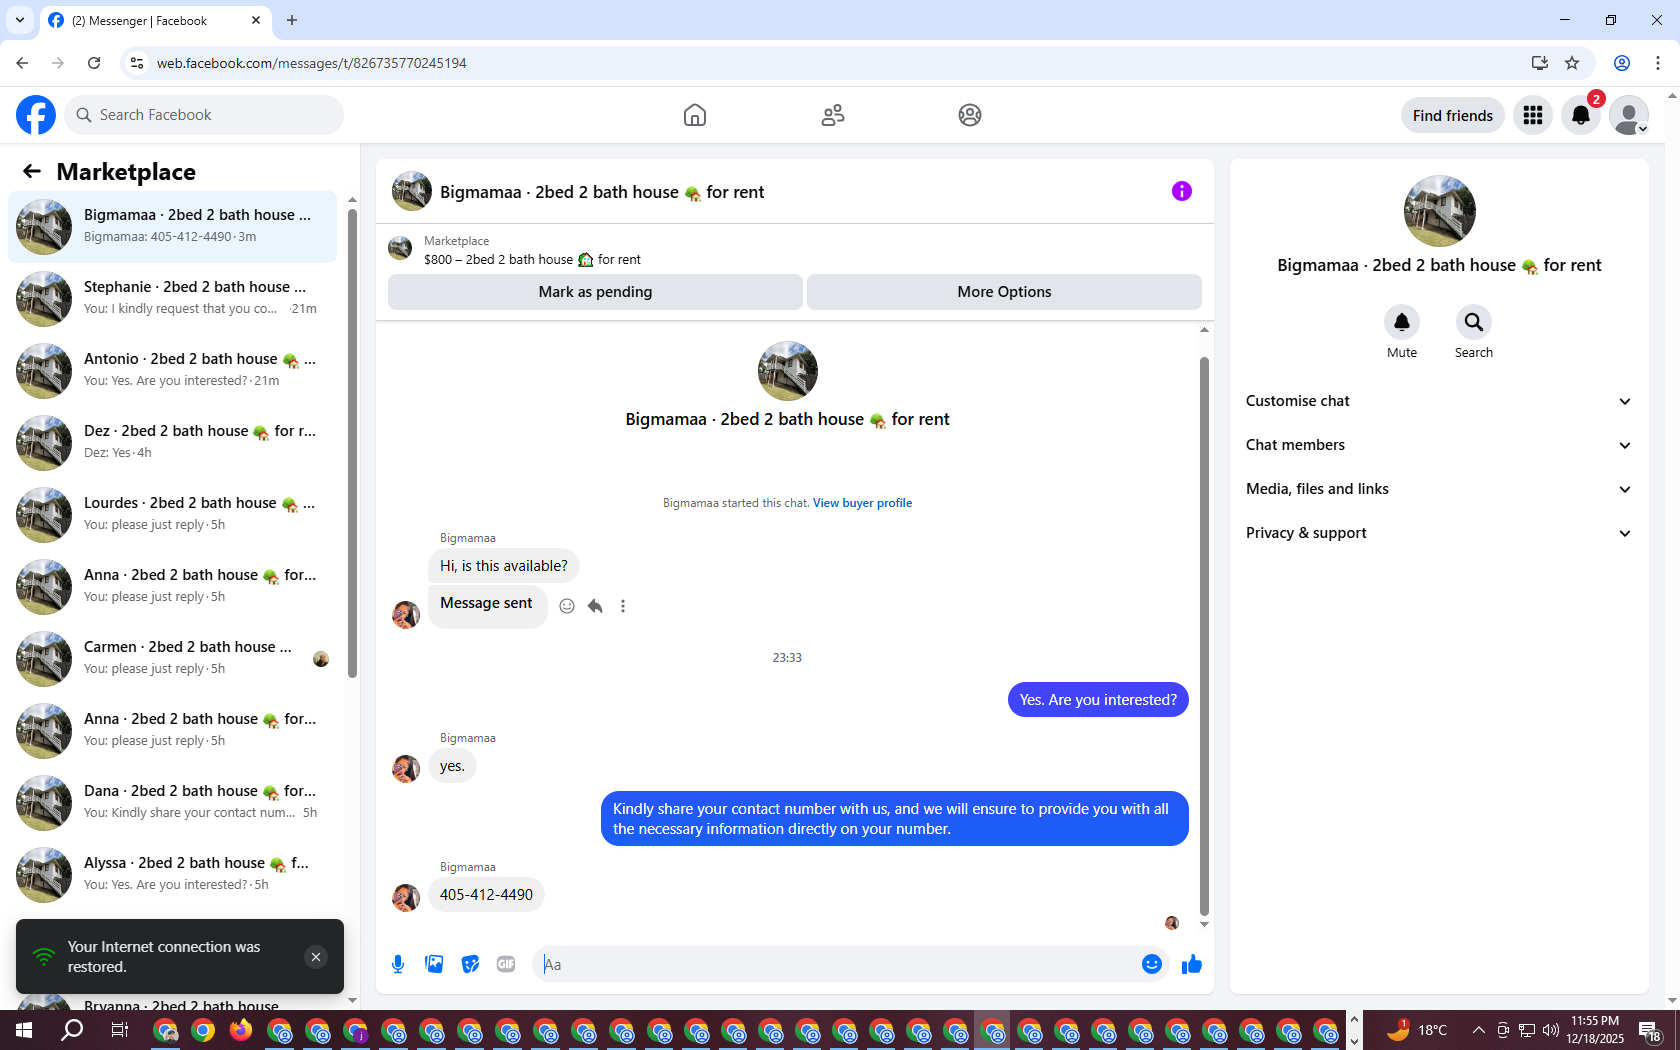Open account profile avatar menu

pos(1629,115)
